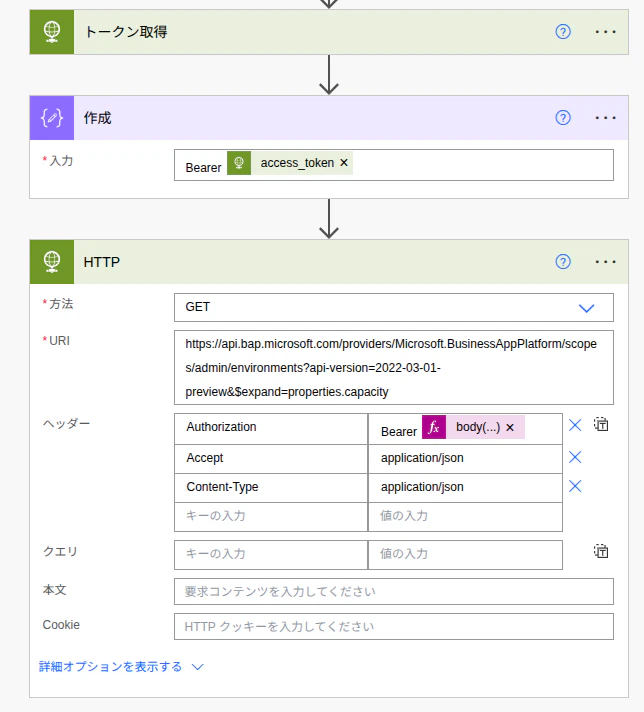Switch headers to text mode icon

[x=601, y=425]
